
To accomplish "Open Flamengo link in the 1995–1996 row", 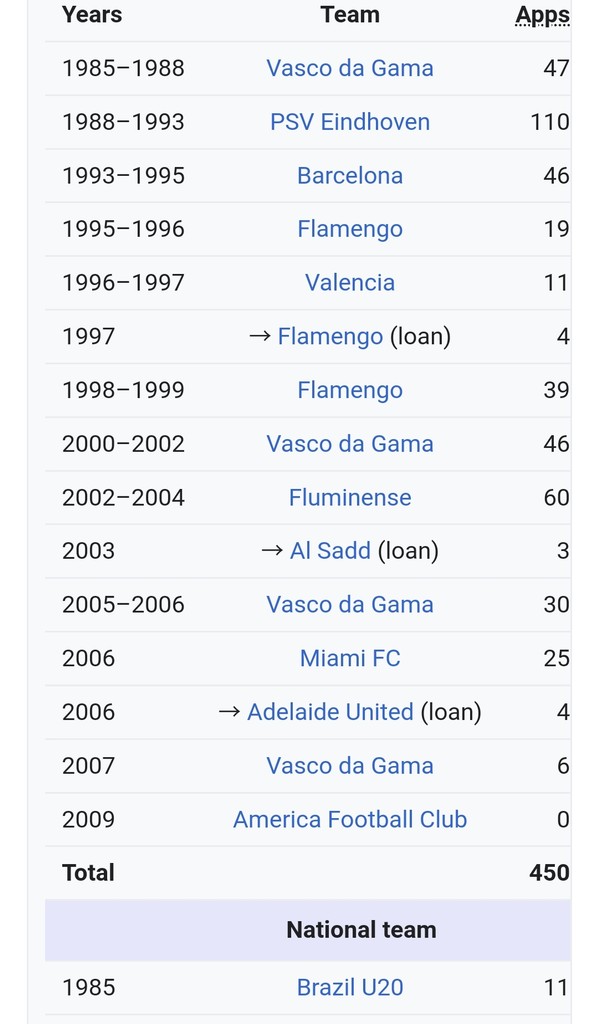I will (x=350, y=229).
